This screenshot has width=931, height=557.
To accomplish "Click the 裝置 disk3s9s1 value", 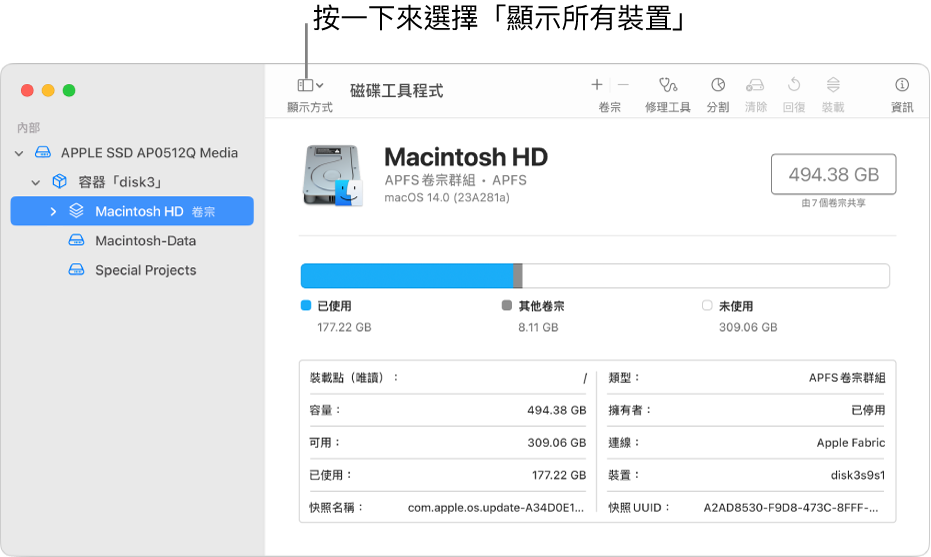I will click(x=857, y=475).
